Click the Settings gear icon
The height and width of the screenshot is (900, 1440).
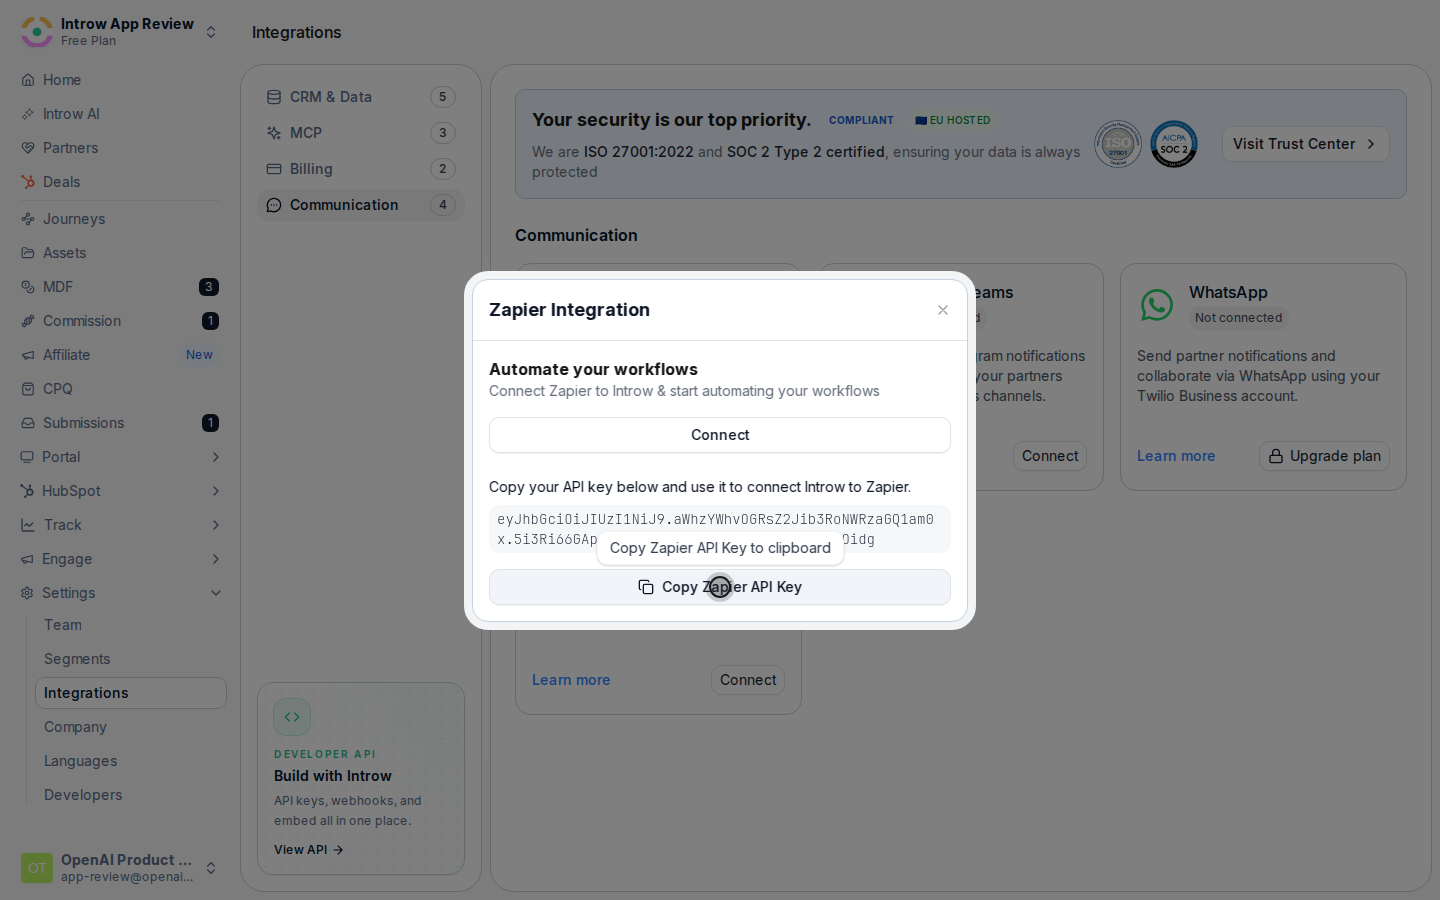coord(27,593)
